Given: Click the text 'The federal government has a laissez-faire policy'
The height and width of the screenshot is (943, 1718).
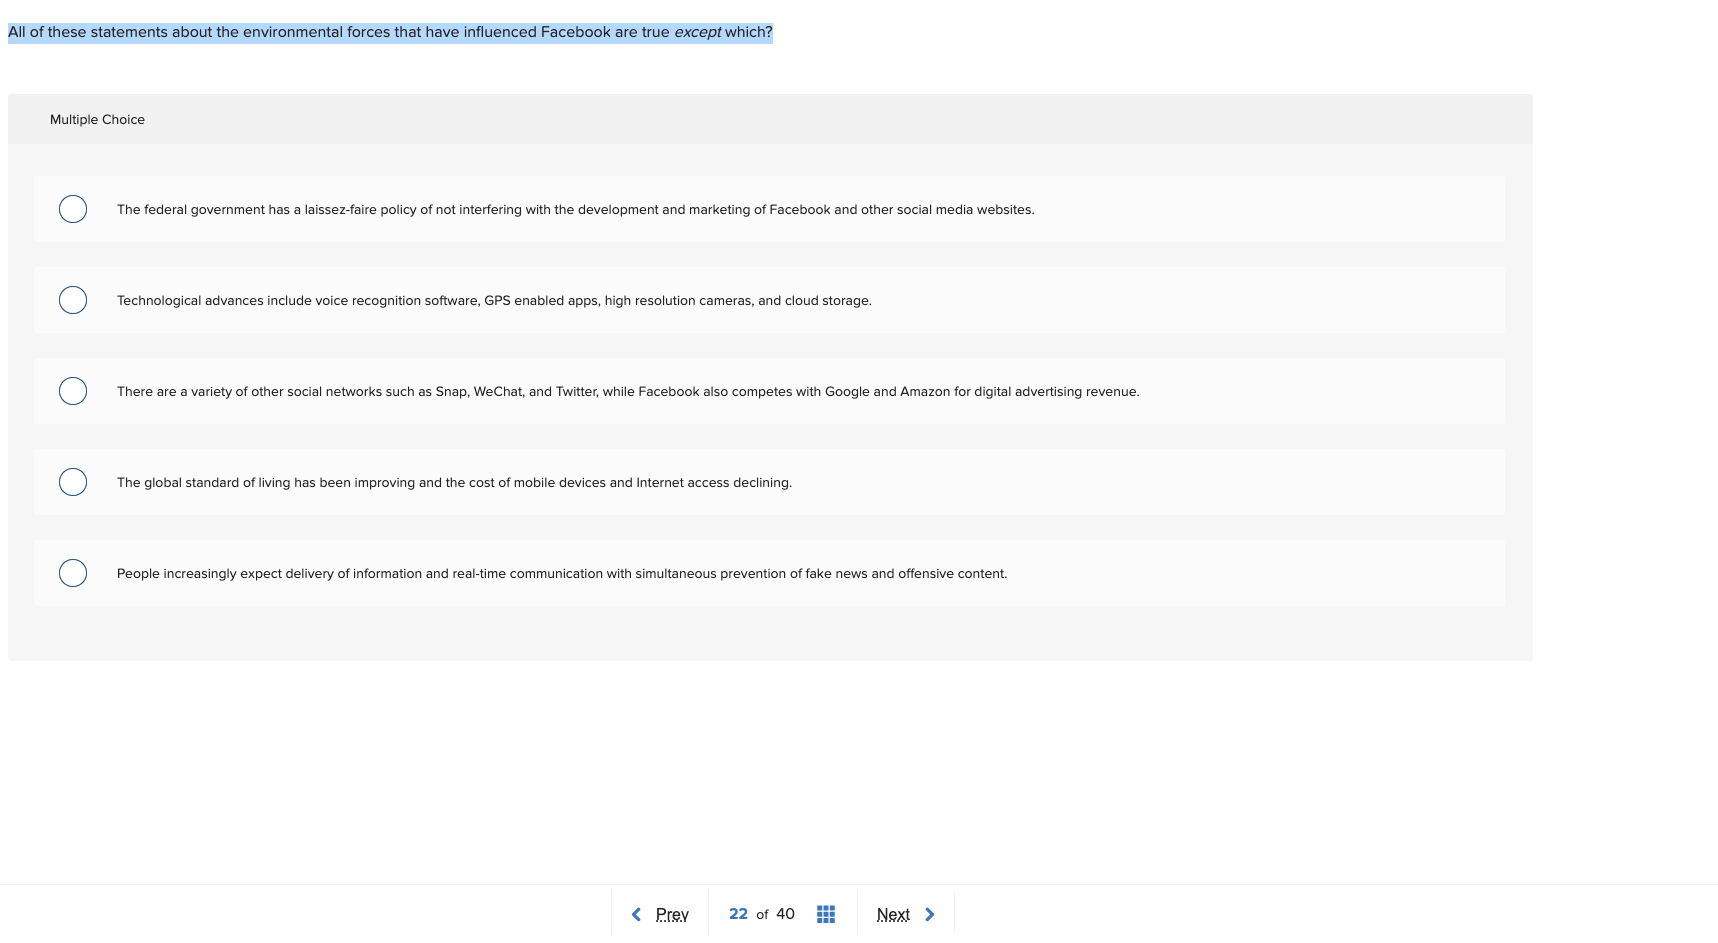Looking at the screenshot, I should pos(267,209).
